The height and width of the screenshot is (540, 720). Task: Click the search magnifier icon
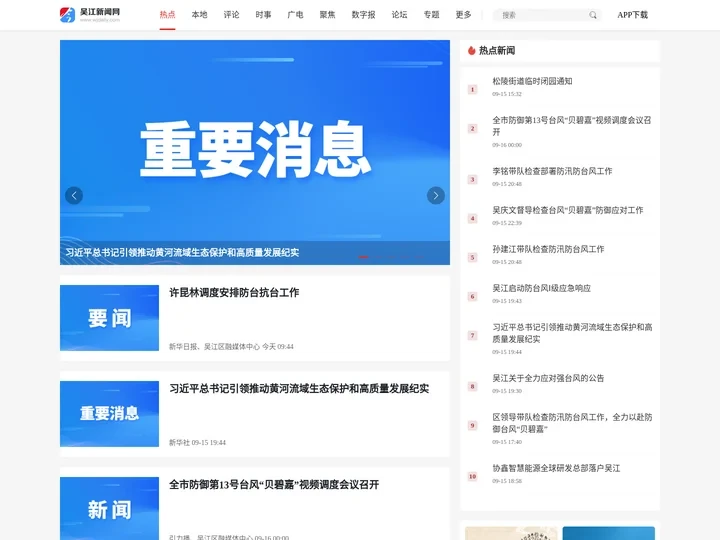point(593,15)
